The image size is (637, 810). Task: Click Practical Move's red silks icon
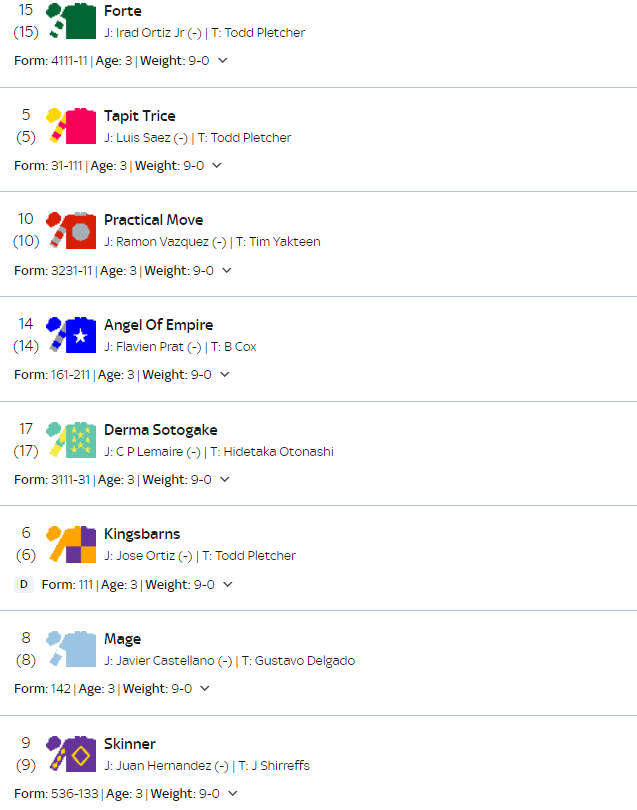(71, 230)
